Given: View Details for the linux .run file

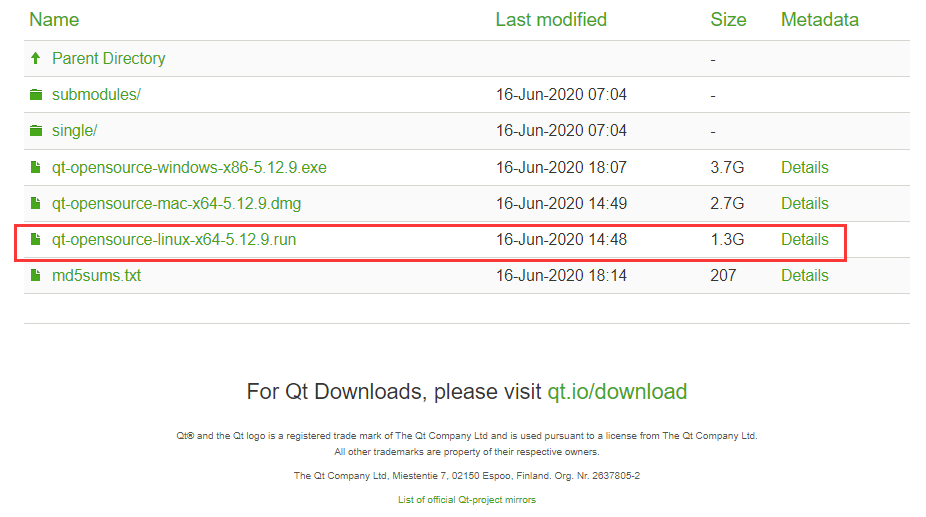Looking at the screenshot, I should (x=804, y=240).
